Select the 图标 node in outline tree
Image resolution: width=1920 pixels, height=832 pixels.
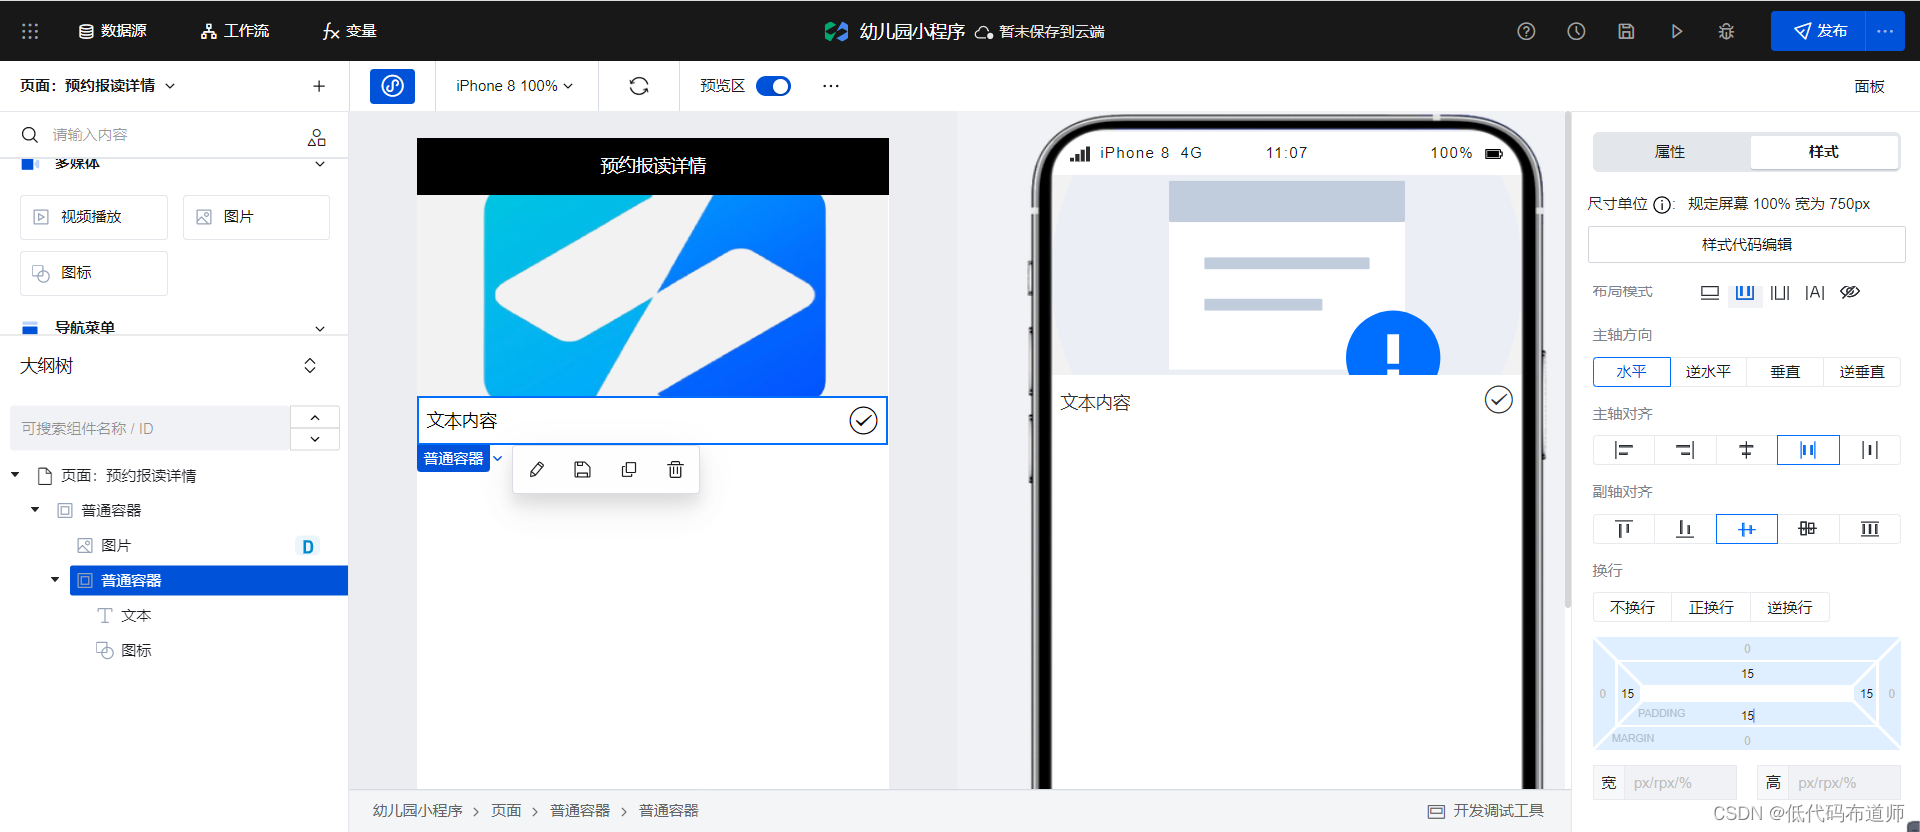[135, 650]
